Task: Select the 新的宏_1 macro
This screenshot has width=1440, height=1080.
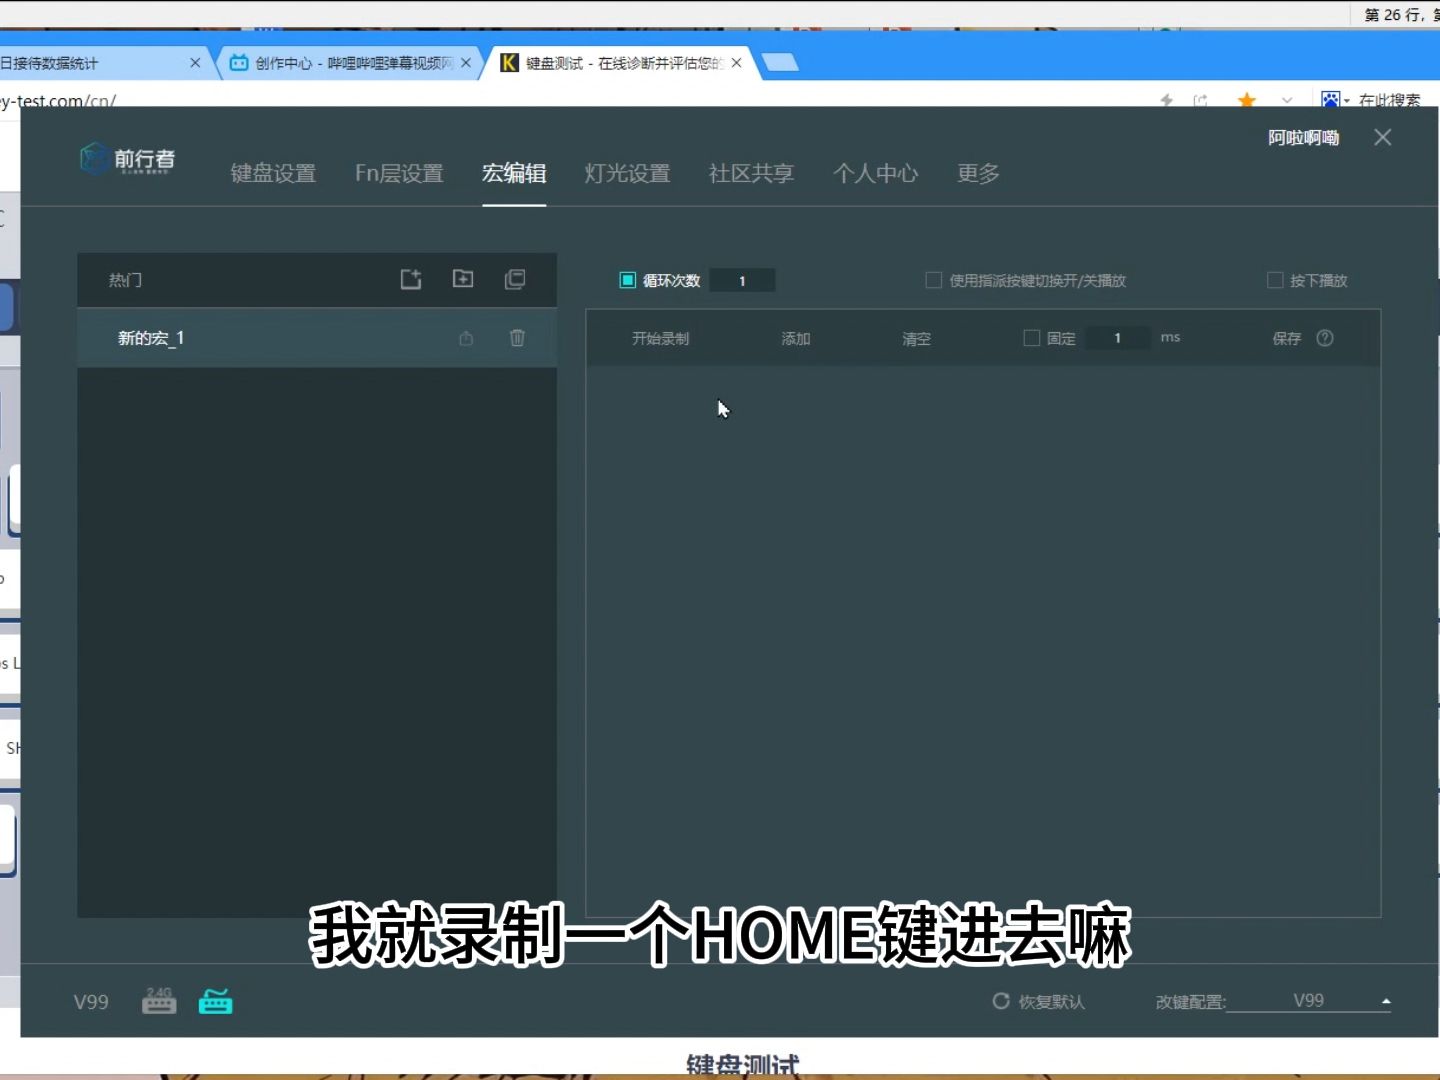Action: tap(317, 338)
